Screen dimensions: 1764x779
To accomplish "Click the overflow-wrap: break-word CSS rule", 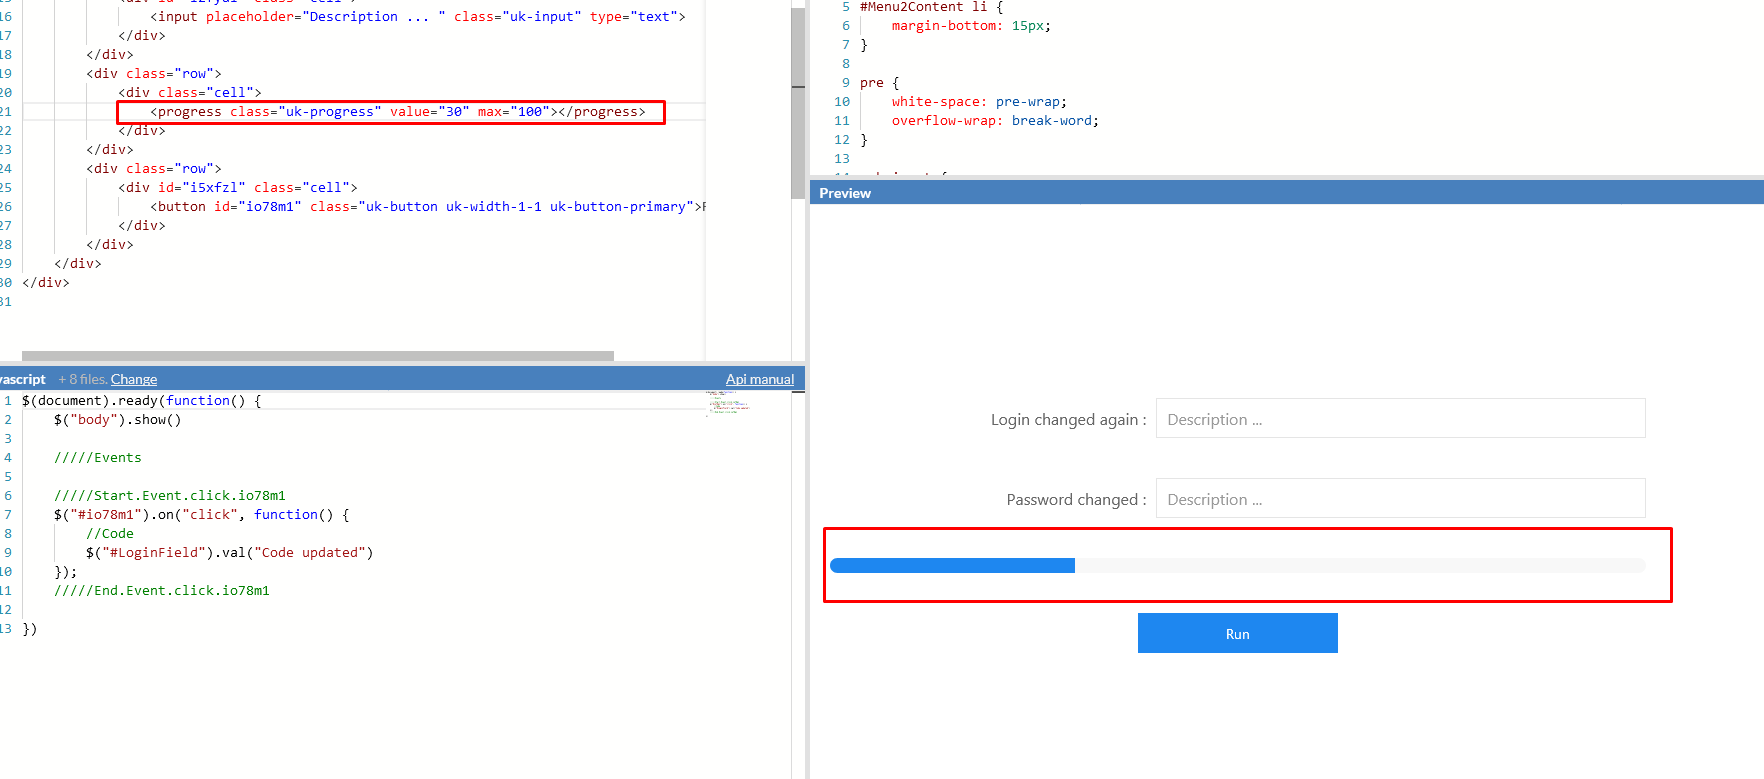I will 994,121.
